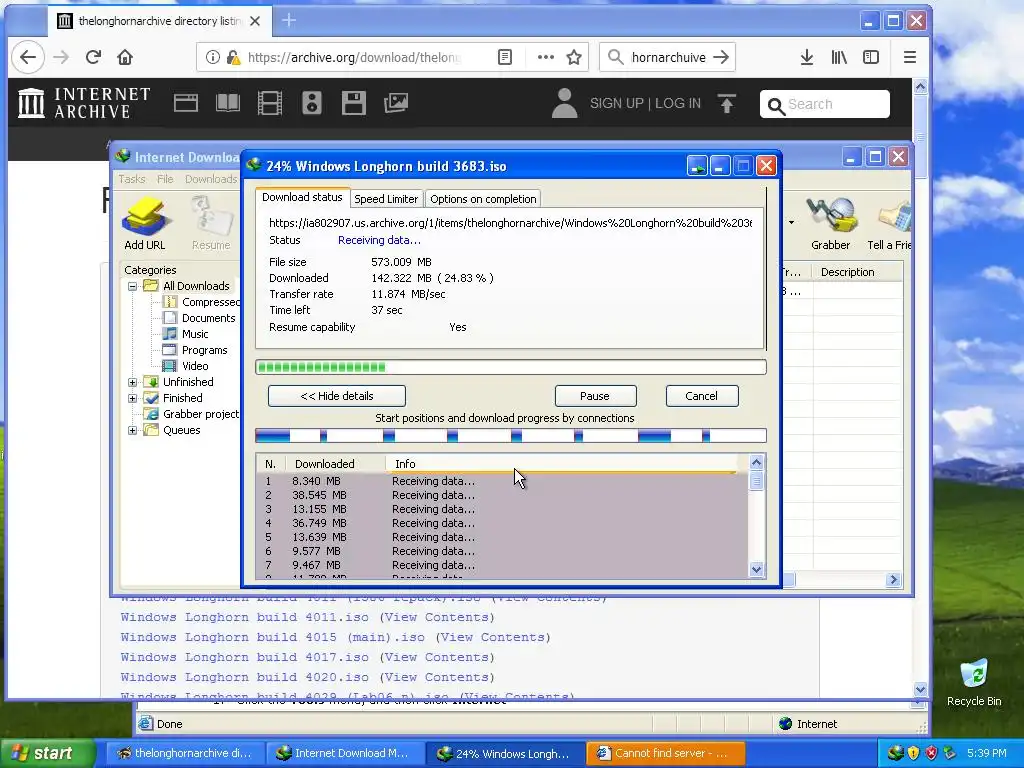Click the Downloaded column header

point(336,464)
